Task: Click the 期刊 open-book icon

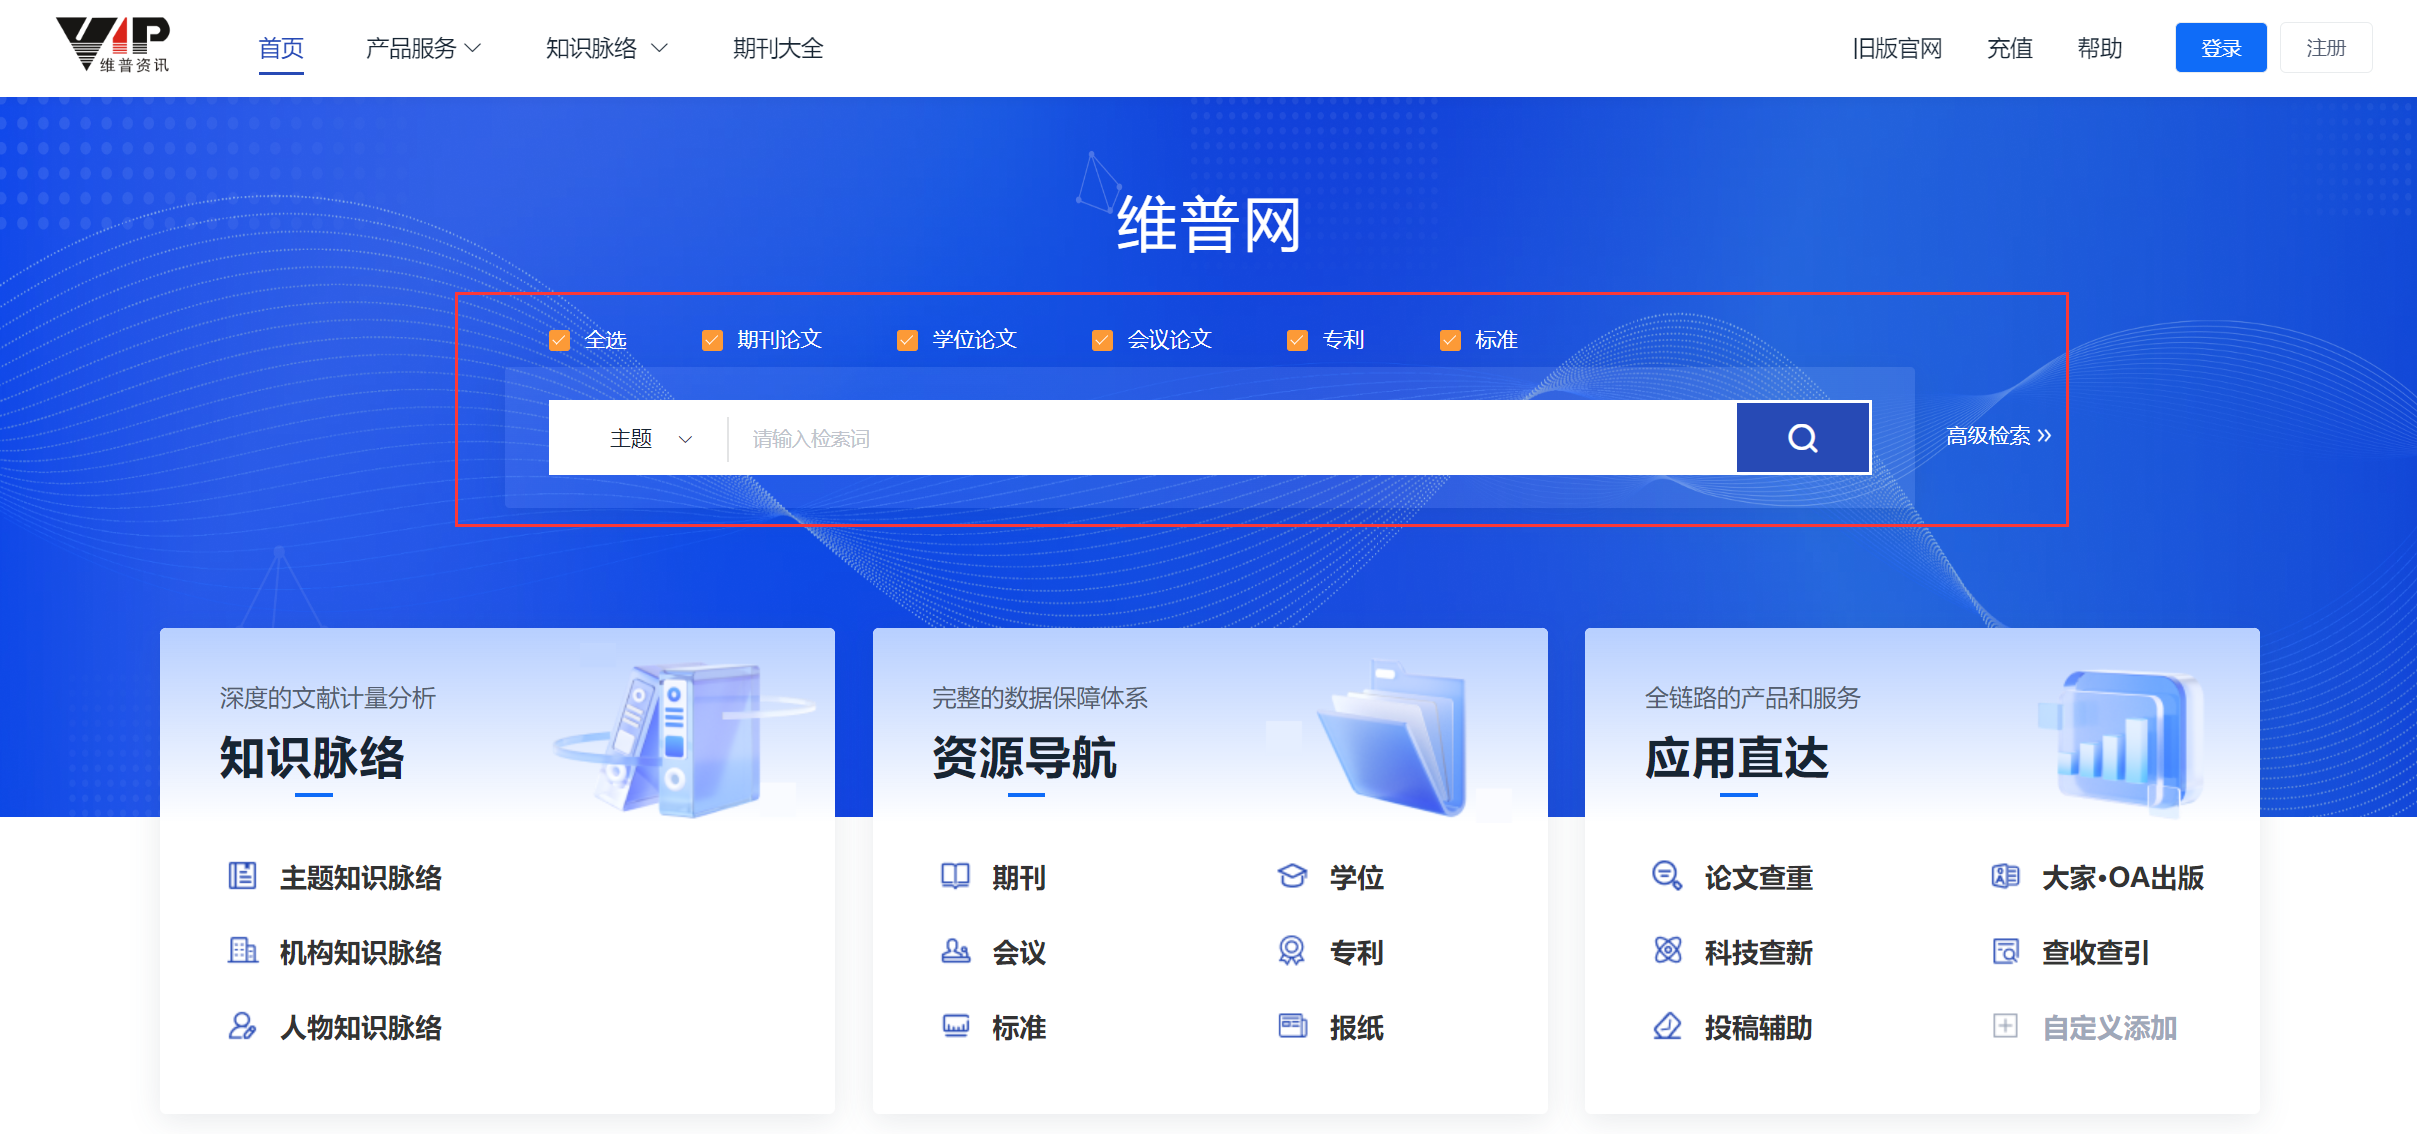Action: coord(955,876)
